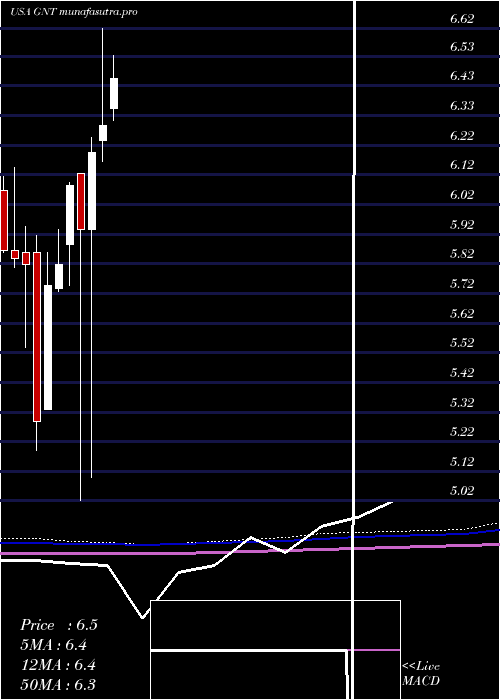The height and width of the screenshot is (700, 500).
Task: Select the 6.62 price axis label
Action: coord(462,19)
